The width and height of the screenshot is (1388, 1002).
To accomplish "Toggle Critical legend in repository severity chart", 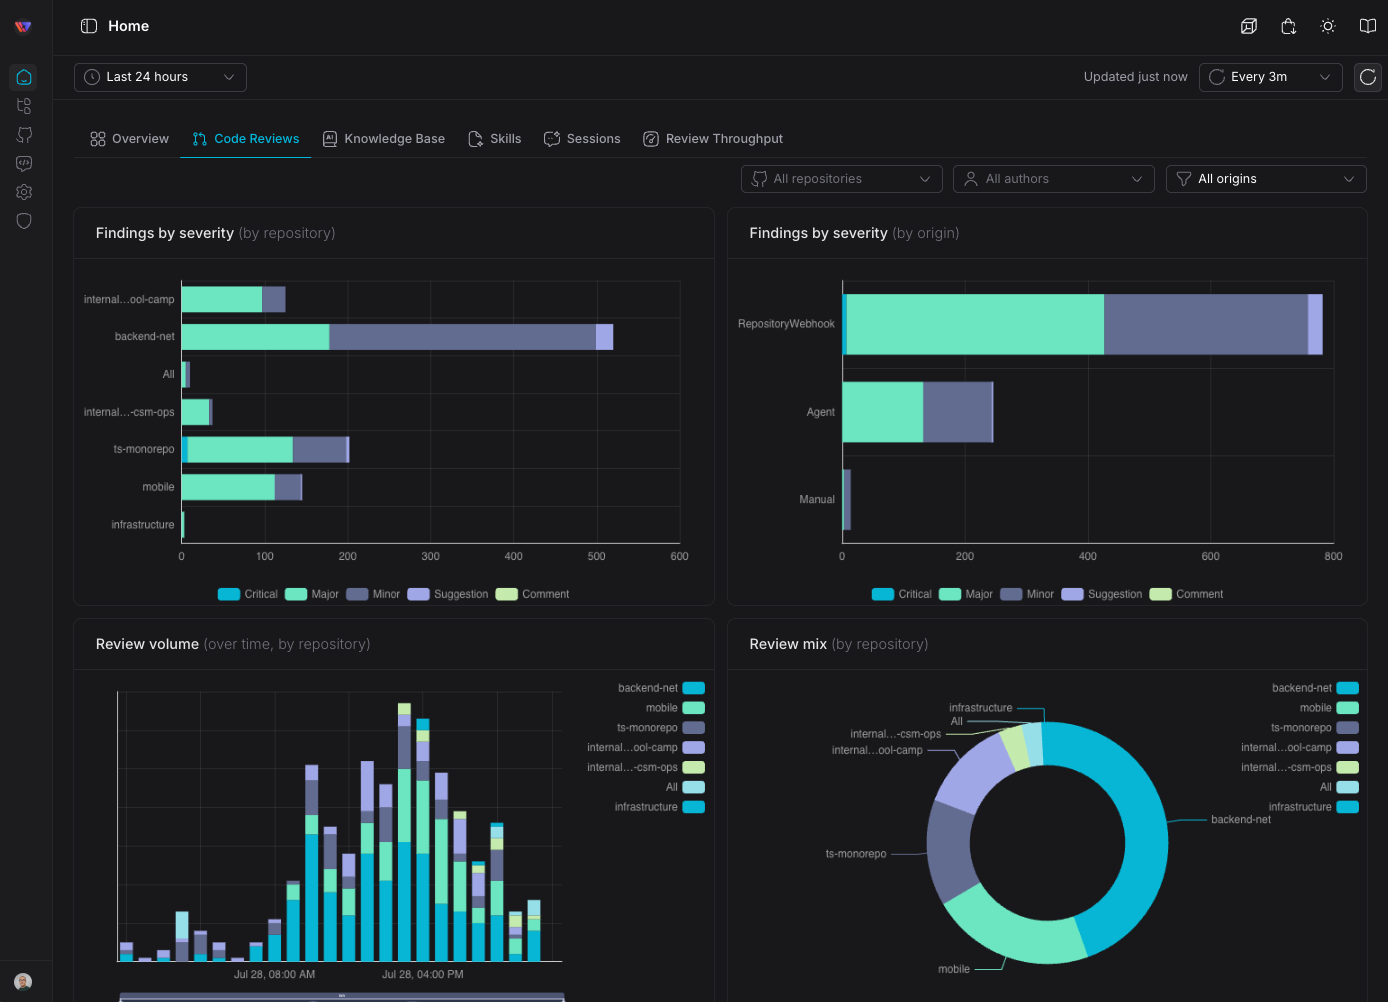I will click(248, 594).
